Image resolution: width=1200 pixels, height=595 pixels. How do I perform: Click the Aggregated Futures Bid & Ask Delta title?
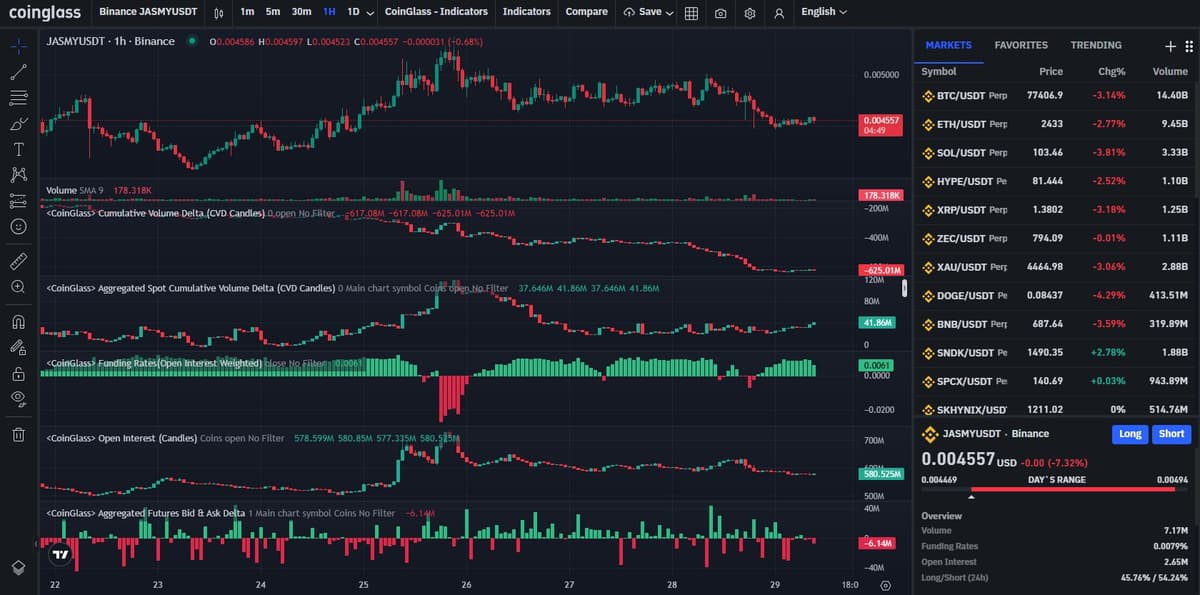145,513
